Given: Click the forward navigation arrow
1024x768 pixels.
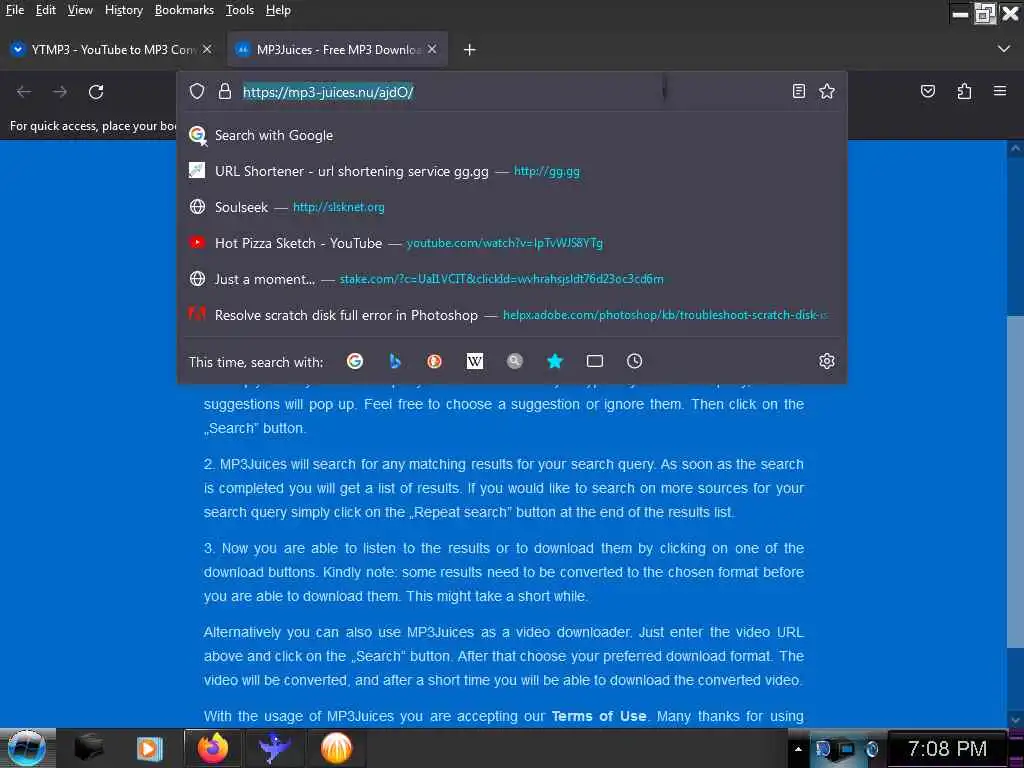Looking at the screenshot, I should [x=60, y=92].
